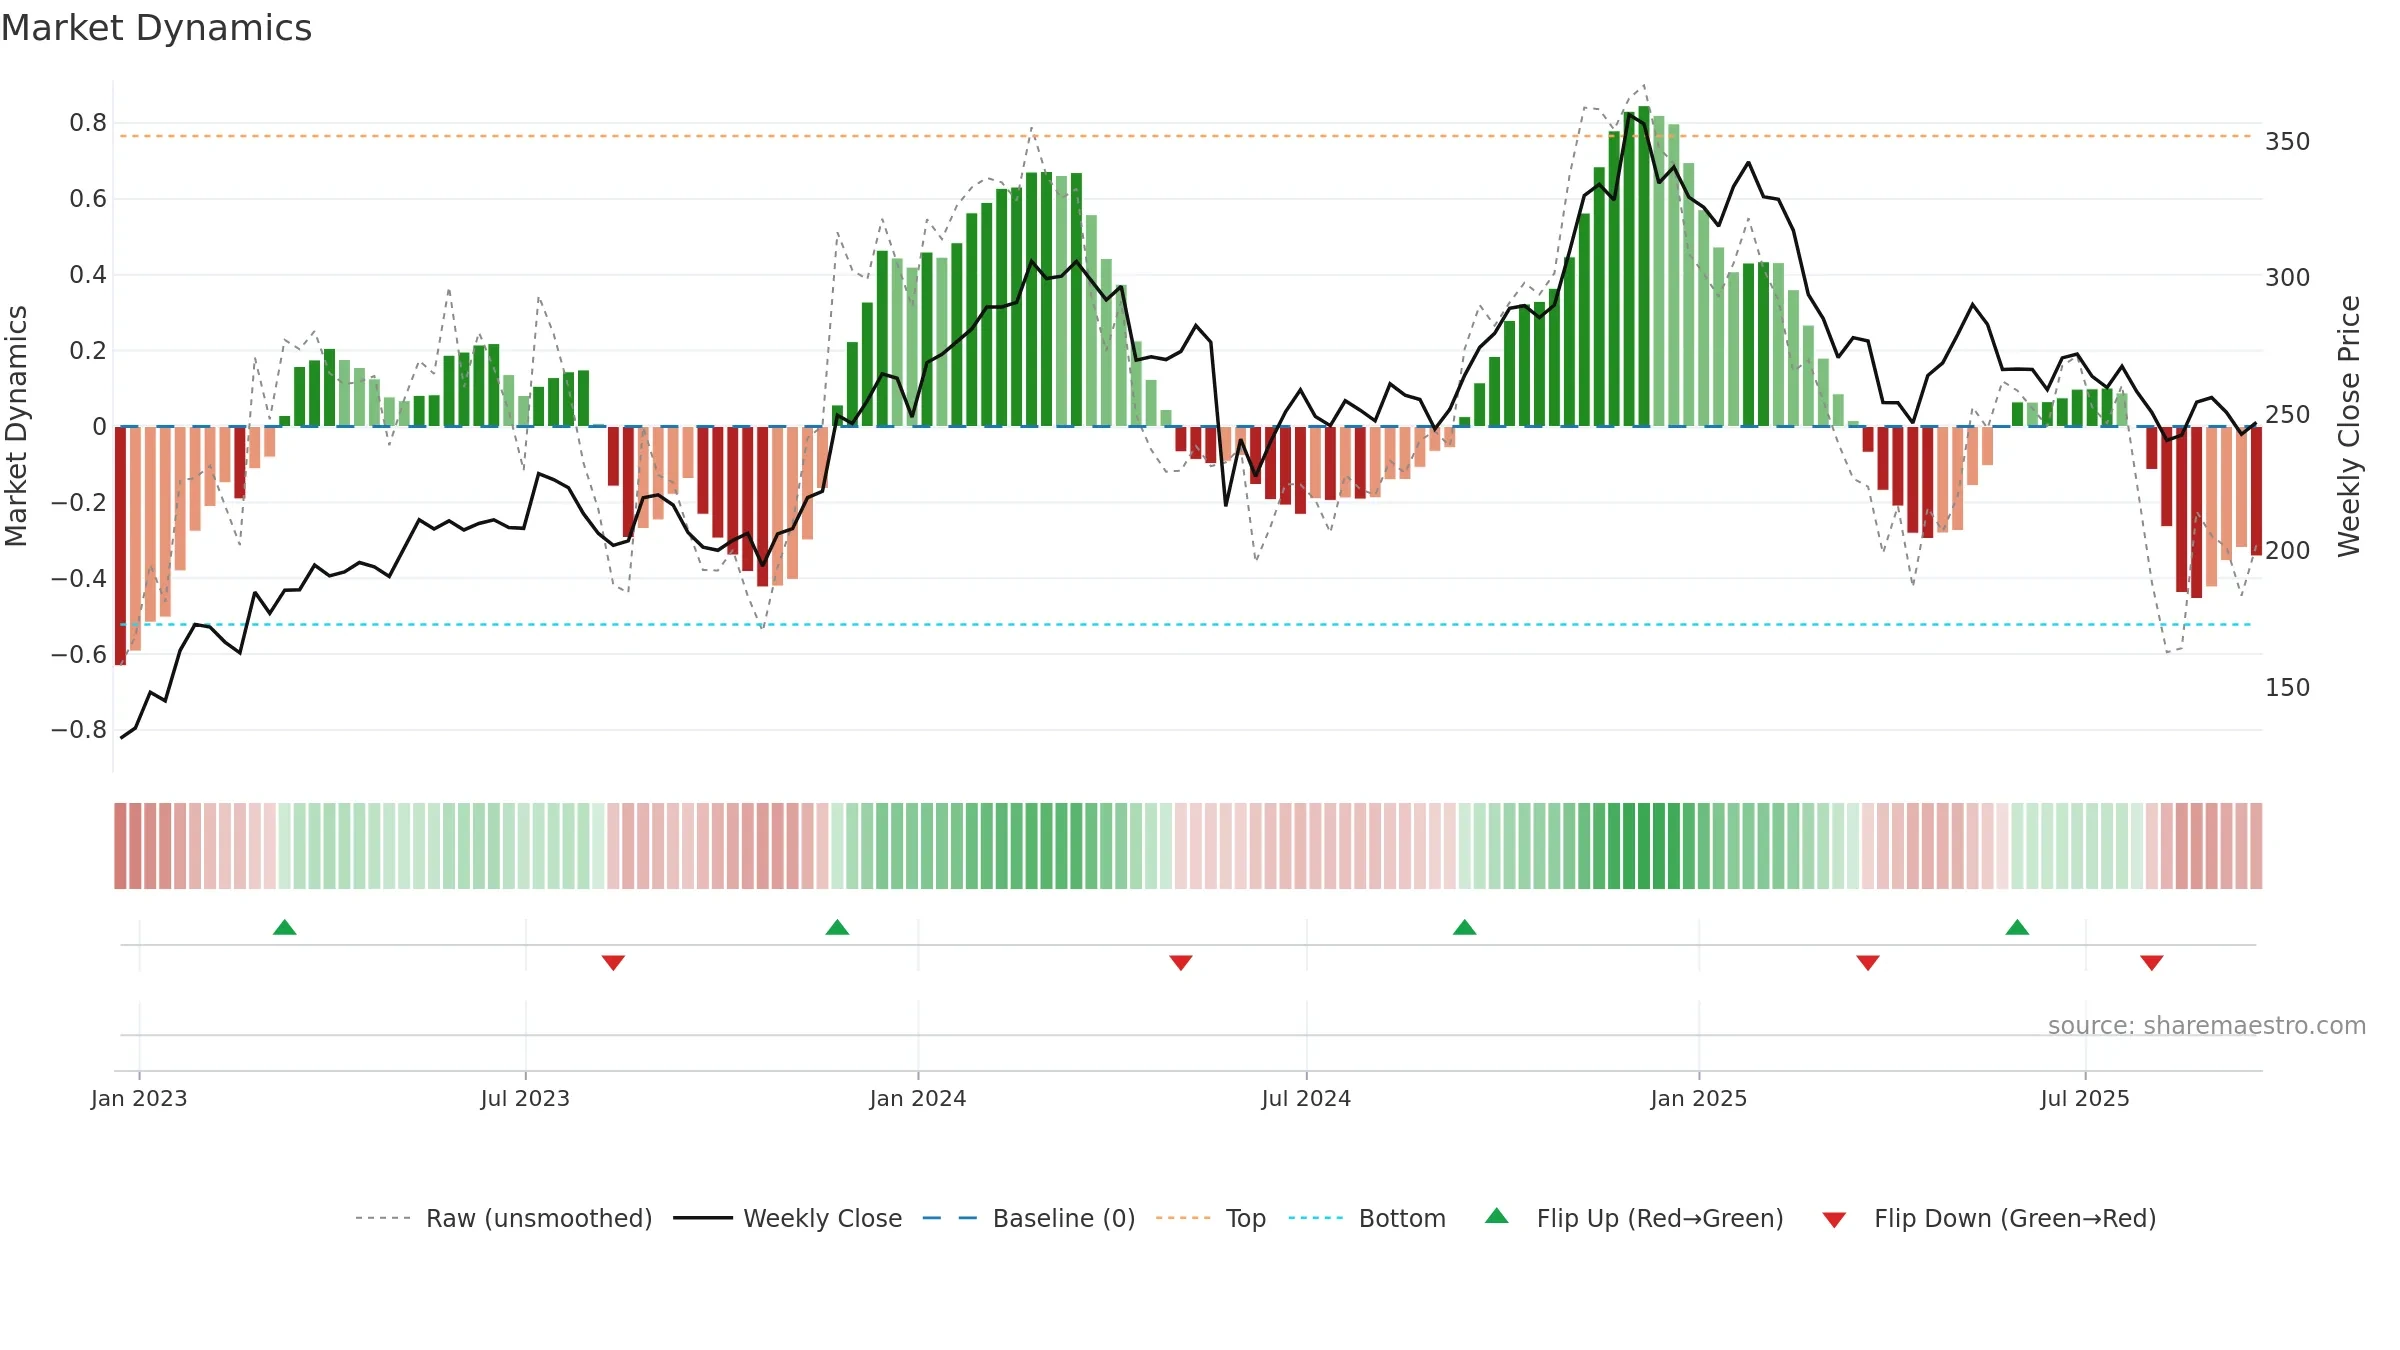2400x1350 pixels.
Task: Click the darkest green heat-strip cell near Dec 2024
Action: click(1644, 846)
